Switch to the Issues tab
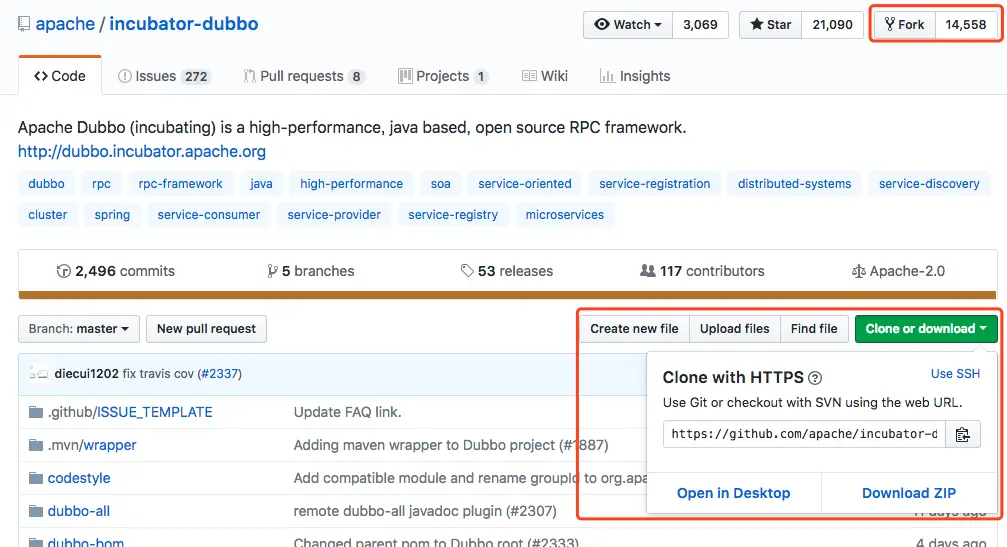This screenshot has height=547, width=1007. point(162,76)
